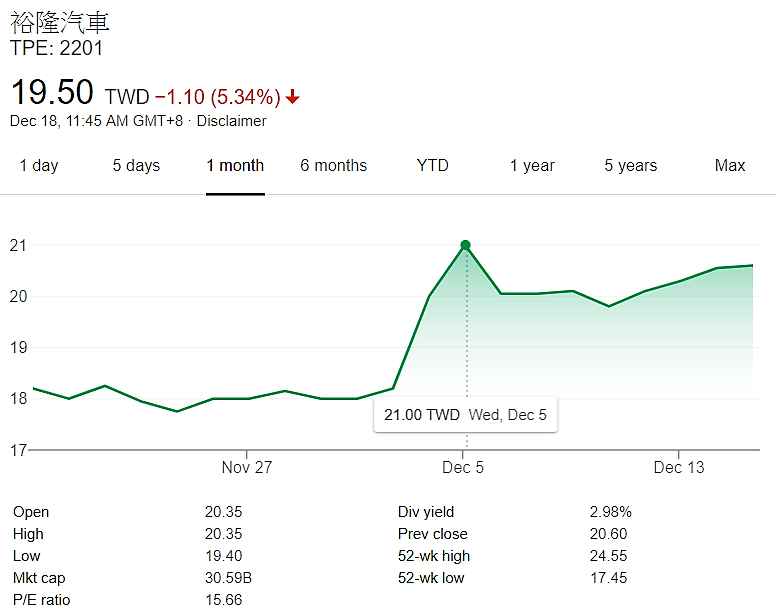The height and width of the screenshot is (612, 776).
Task: Click the −1.10 (5.34%) change value
Action: [218, 97]
